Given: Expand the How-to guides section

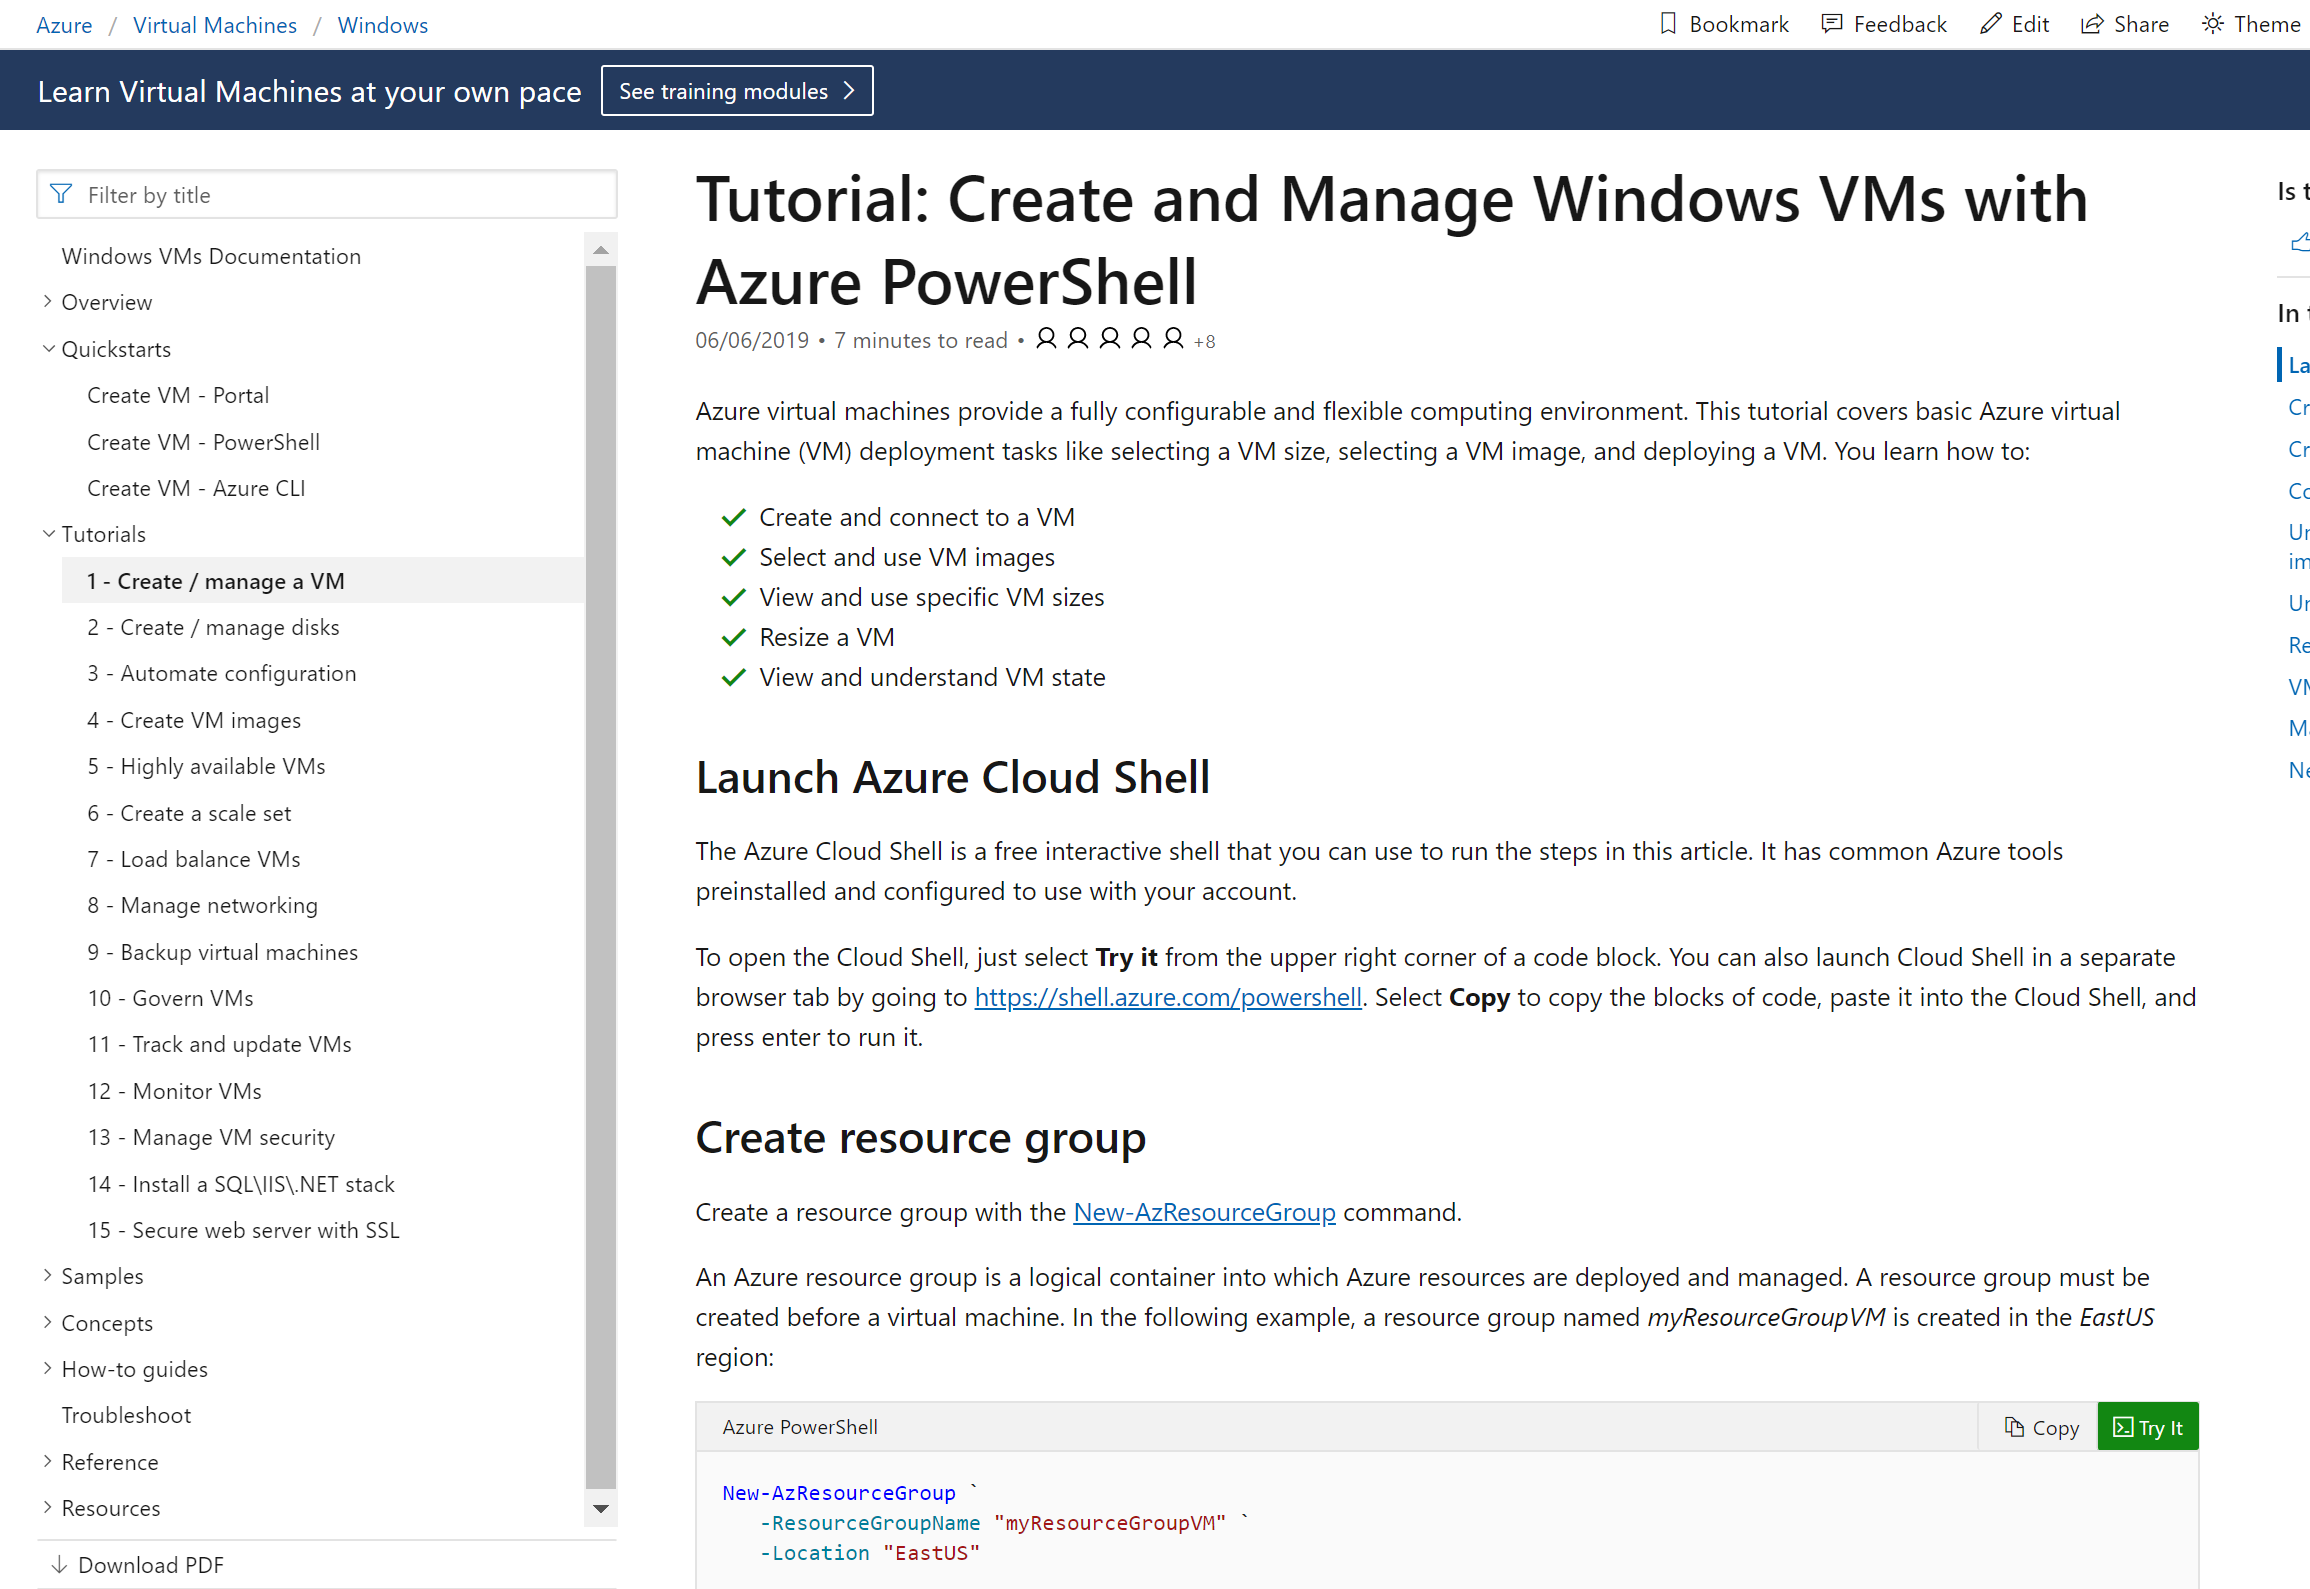Looking at the screenshot, I should [x=48, y=1368].
